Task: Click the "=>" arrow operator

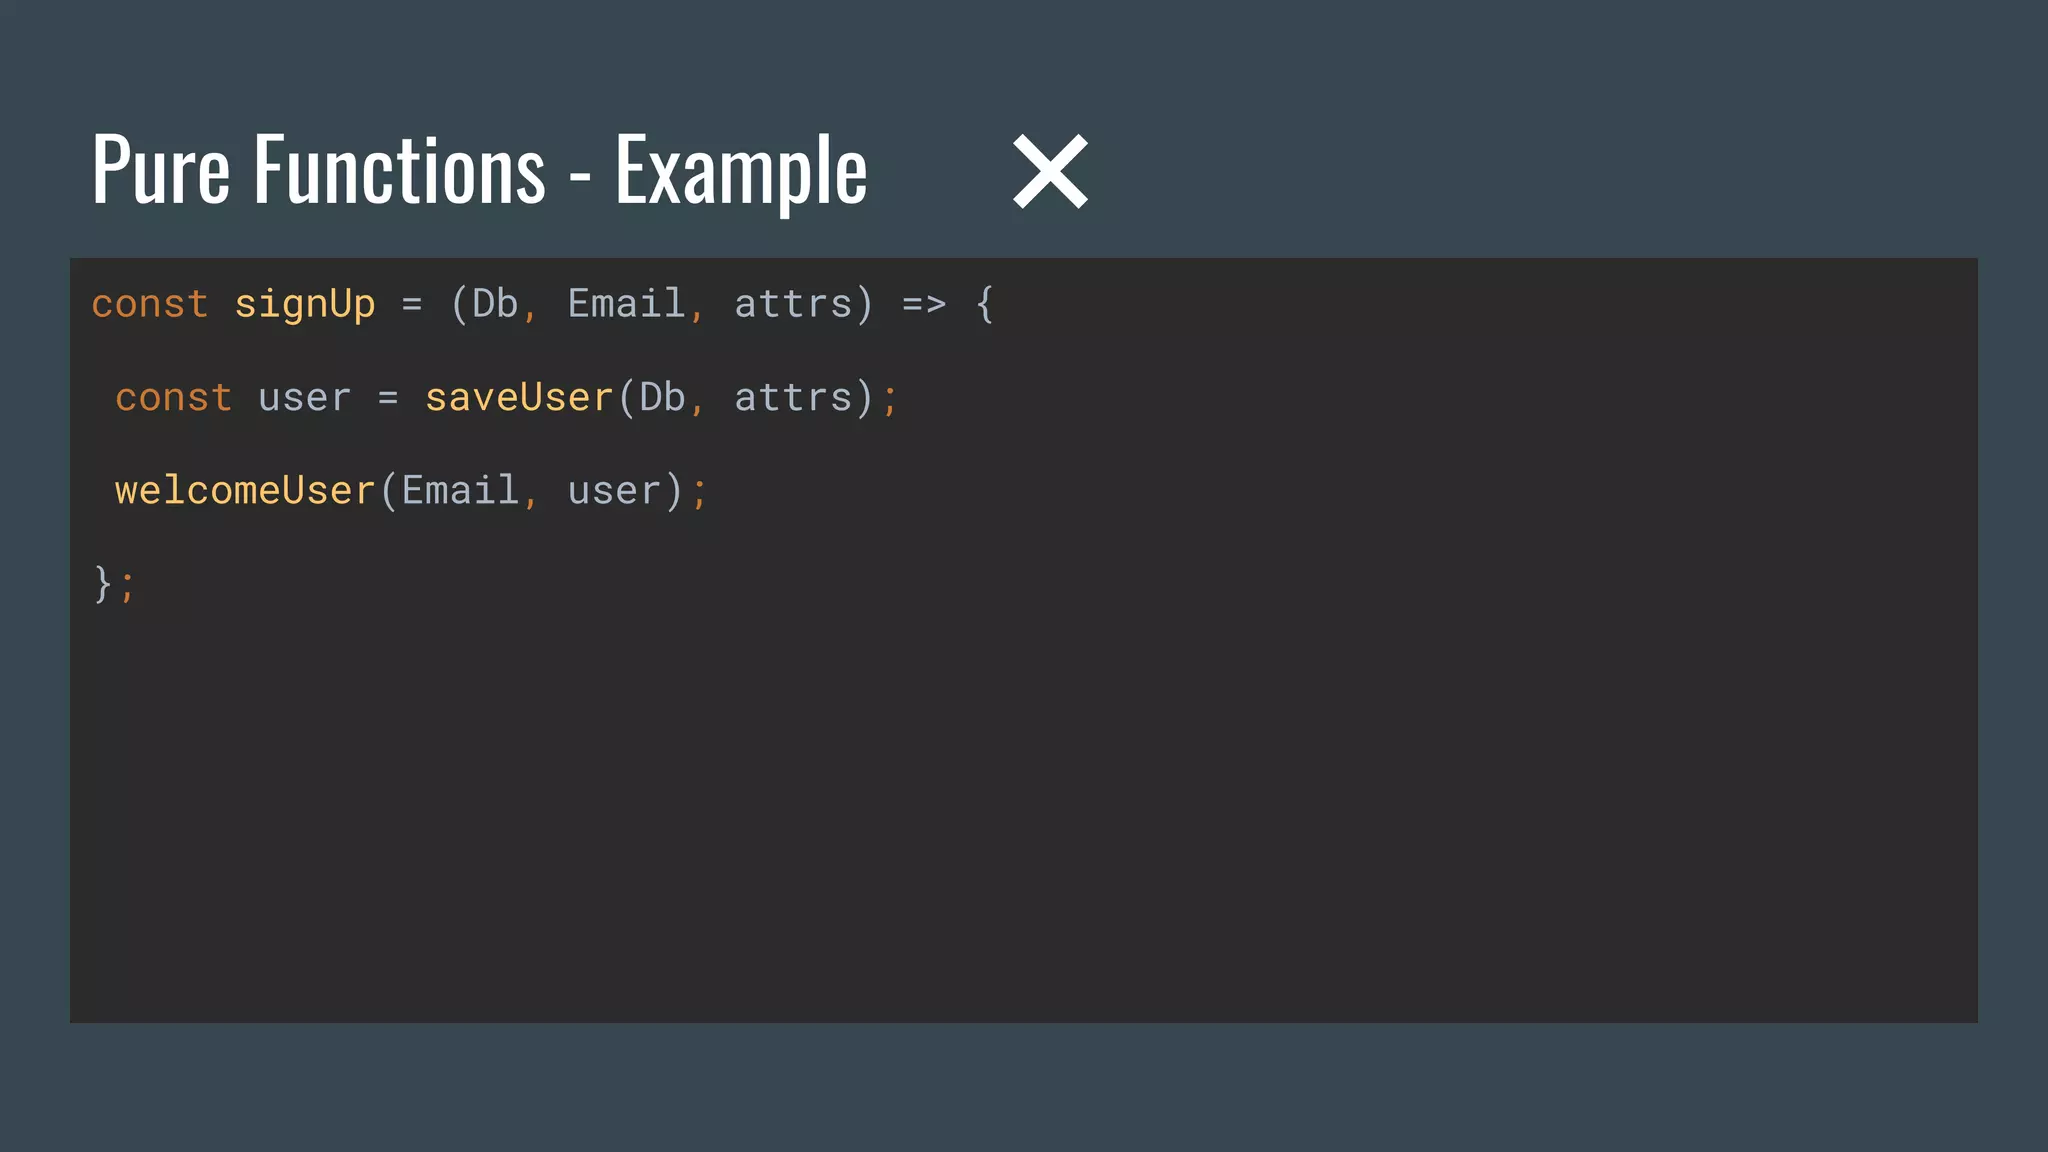Action: (924, 304)
